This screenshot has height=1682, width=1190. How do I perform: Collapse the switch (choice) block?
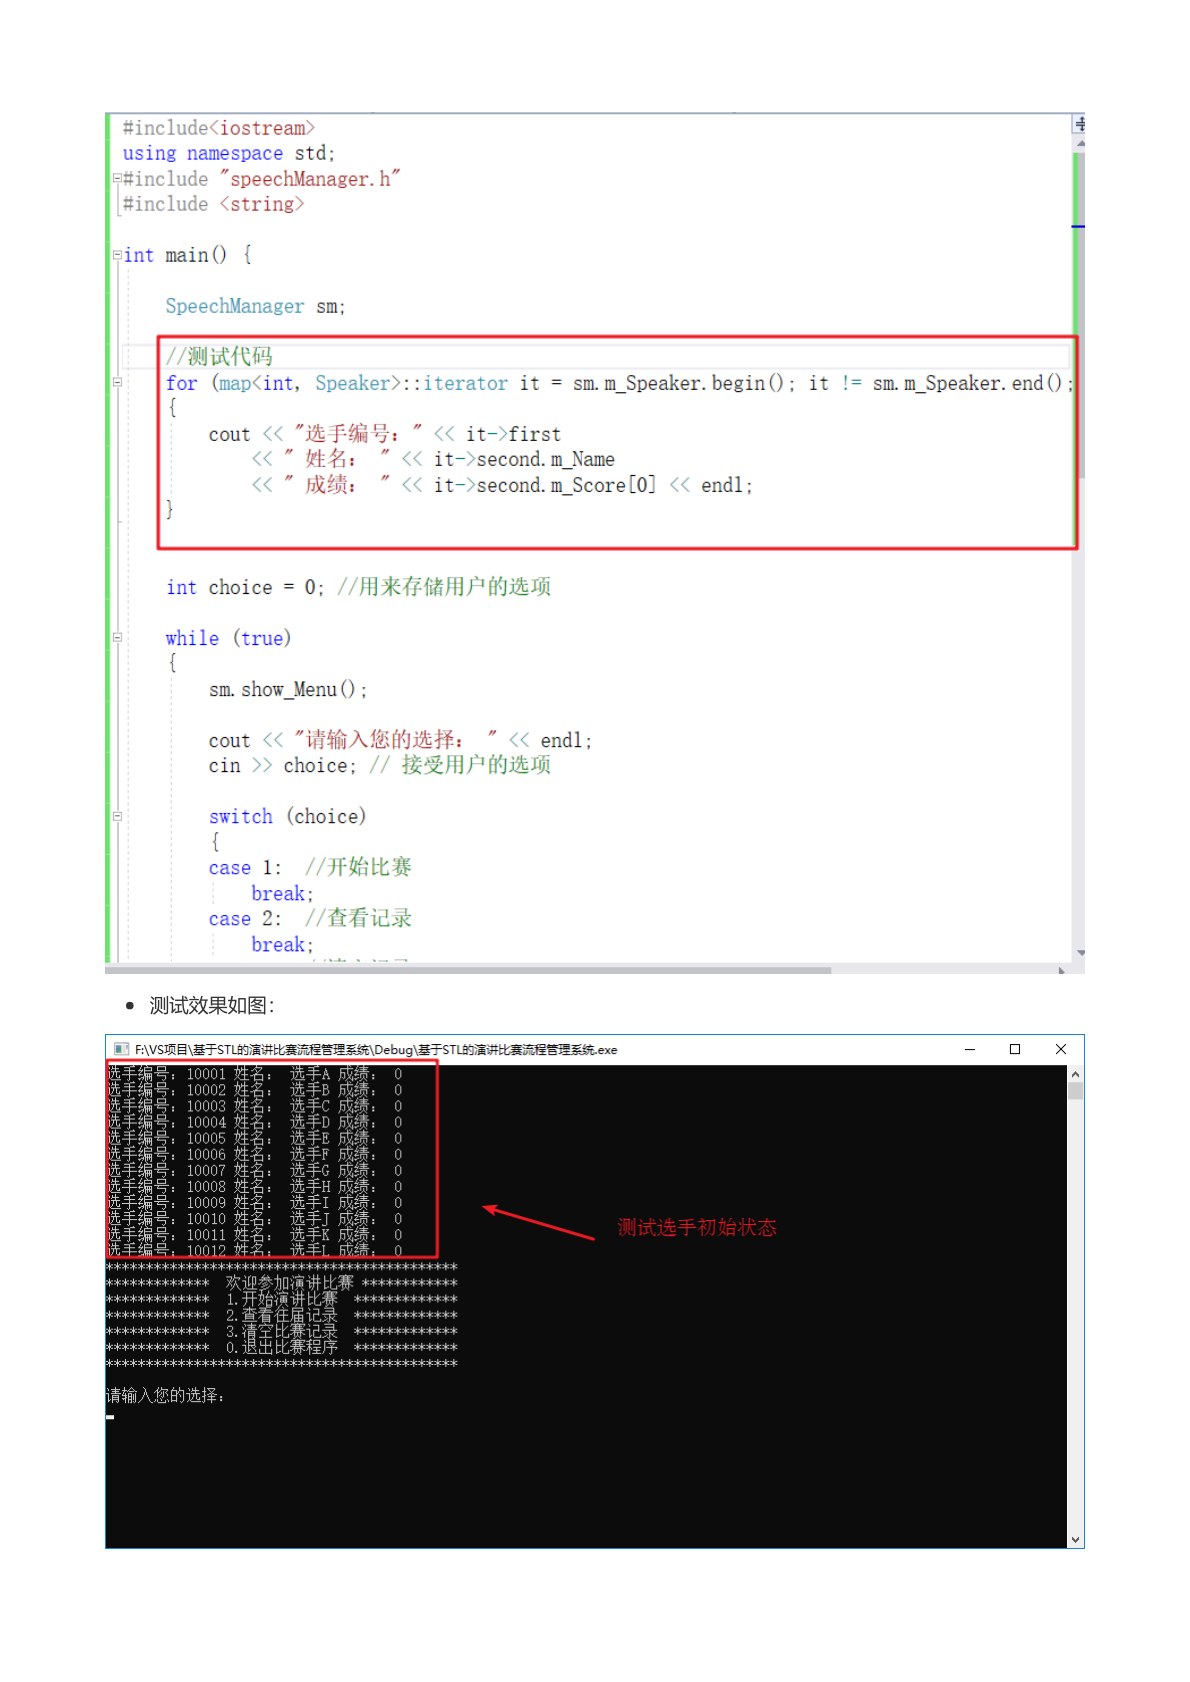click(117, 816)
